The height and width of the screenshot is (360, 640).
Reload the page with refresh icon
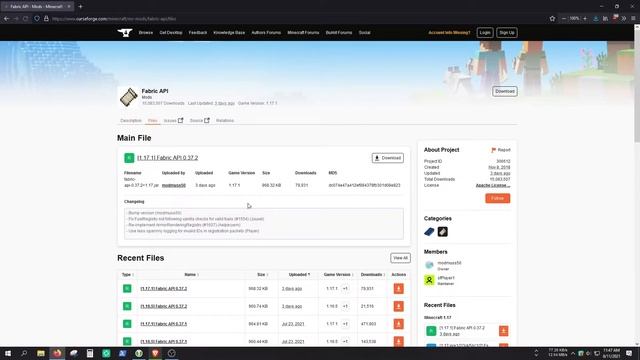pos(26,19)
